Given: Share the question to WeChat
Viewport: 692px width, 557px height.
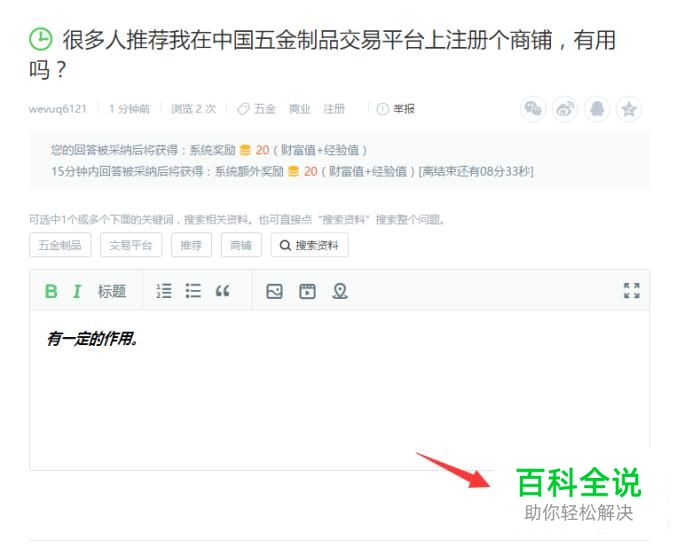Looking at the screenshot, I should click(x=533, y=109).
